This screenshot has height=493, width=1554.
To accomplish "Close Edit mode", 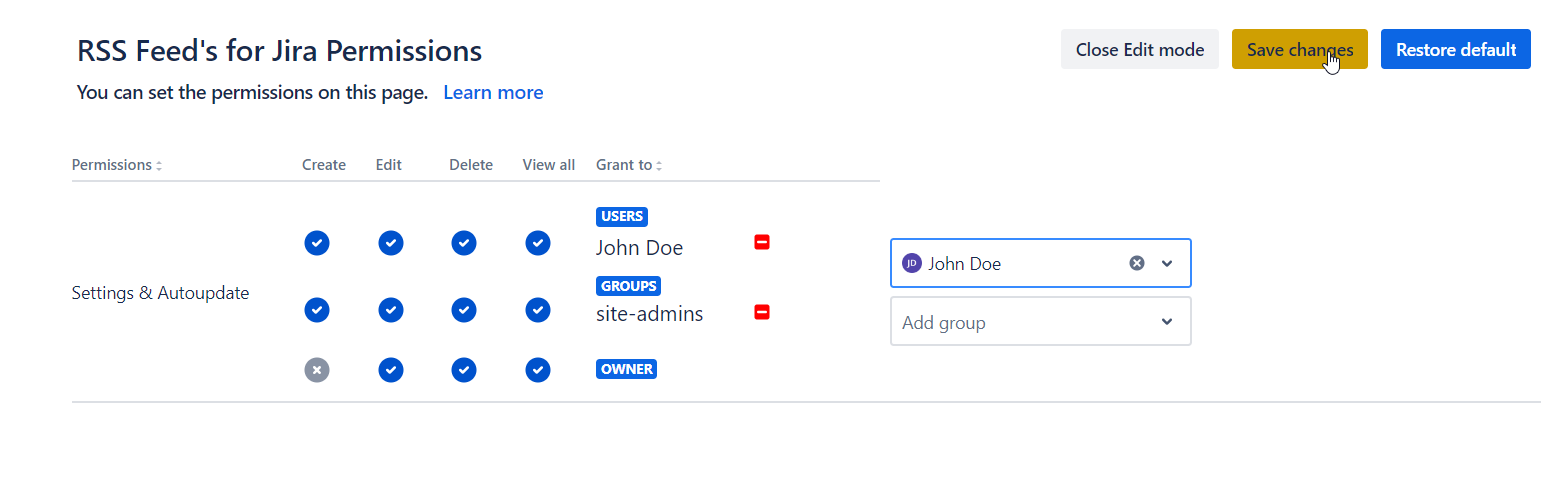I will tap(1139, 50).
